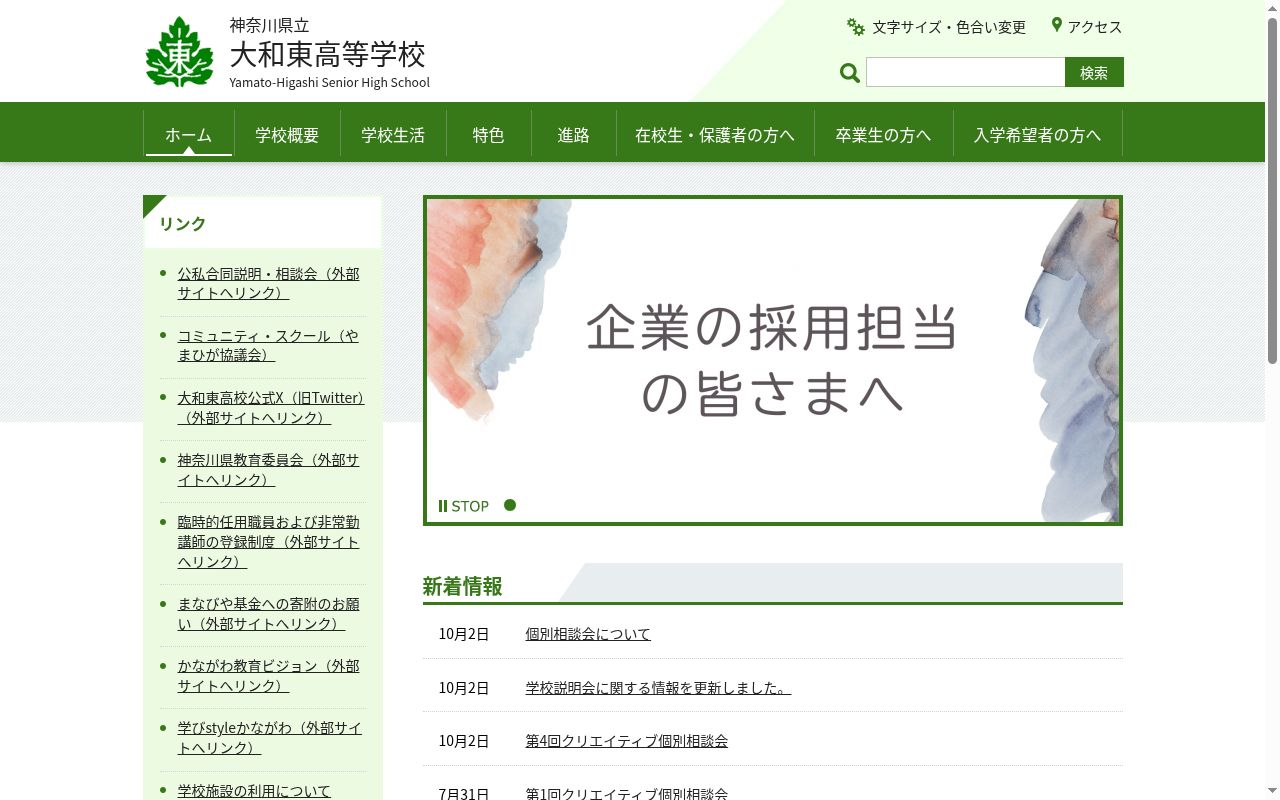Open the 学校生活 menu item
The height and width of the screenshot is (800, 1280).
point(393,135)
